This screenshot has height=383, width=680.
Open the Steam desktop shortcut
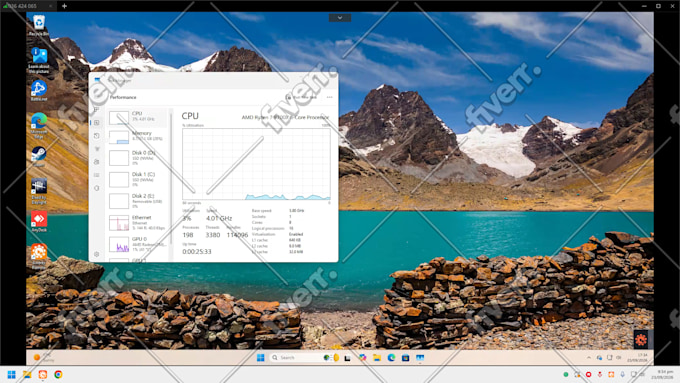click(x=39, y=156)
